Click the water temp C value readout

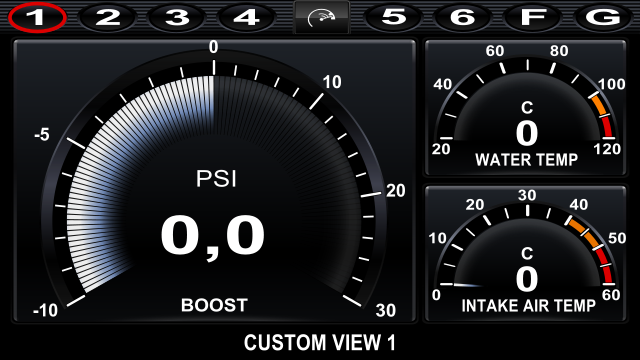pyautogui.click(x=527, y=133)
